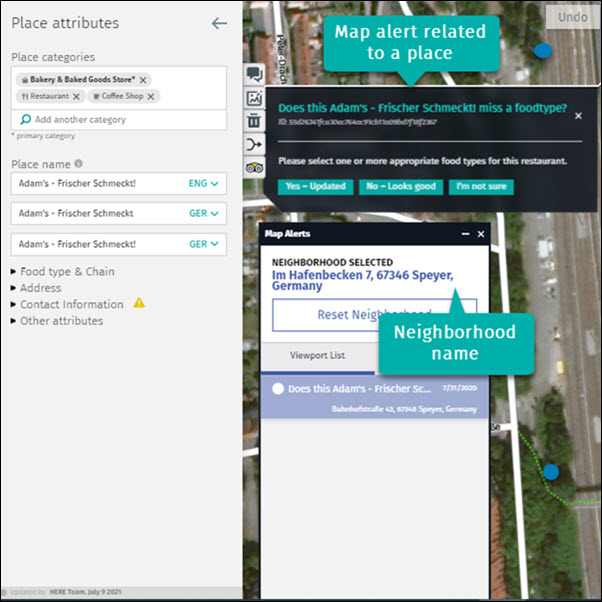
Task: Open the comments toolbar icon
Action: (254, 74)
